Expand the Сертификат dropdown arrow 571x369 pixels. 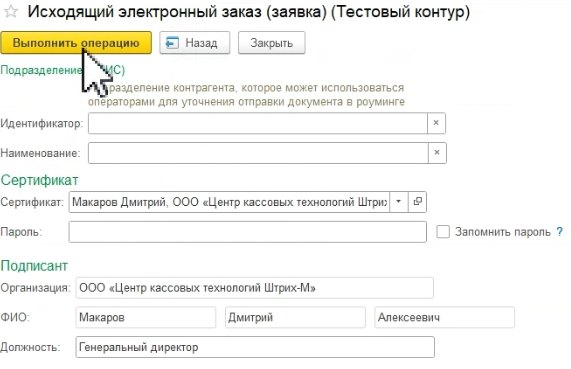point(399,202)
